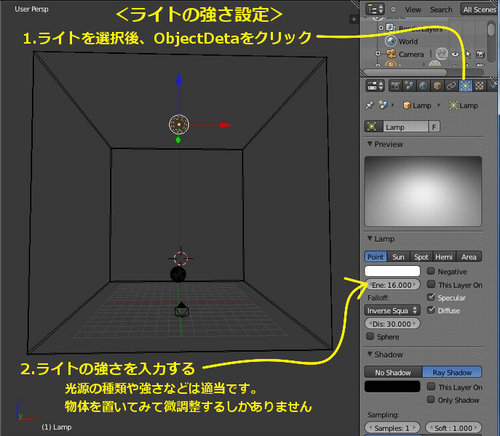Image resolution: width=500 pixels, height=436 pixels.
Task: Open the Render properties tab icon
Action: 396,86
